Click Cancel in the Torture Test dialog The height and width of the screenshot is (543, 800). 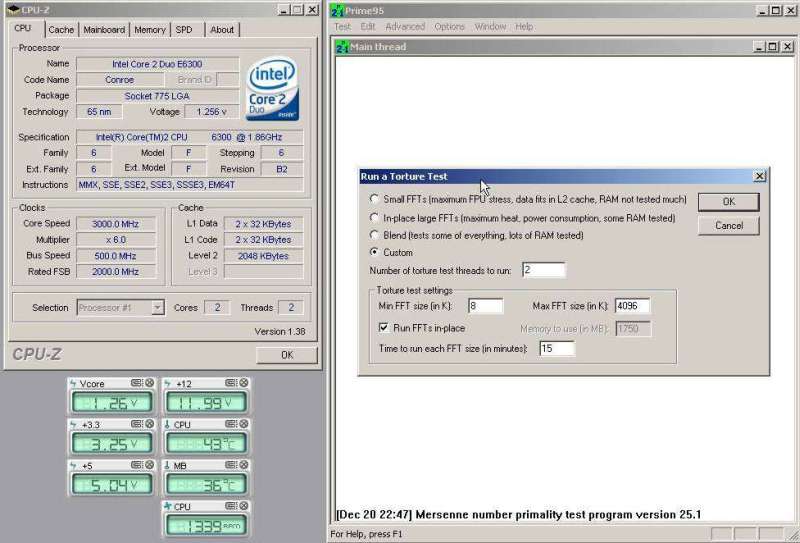coord(729,225)
